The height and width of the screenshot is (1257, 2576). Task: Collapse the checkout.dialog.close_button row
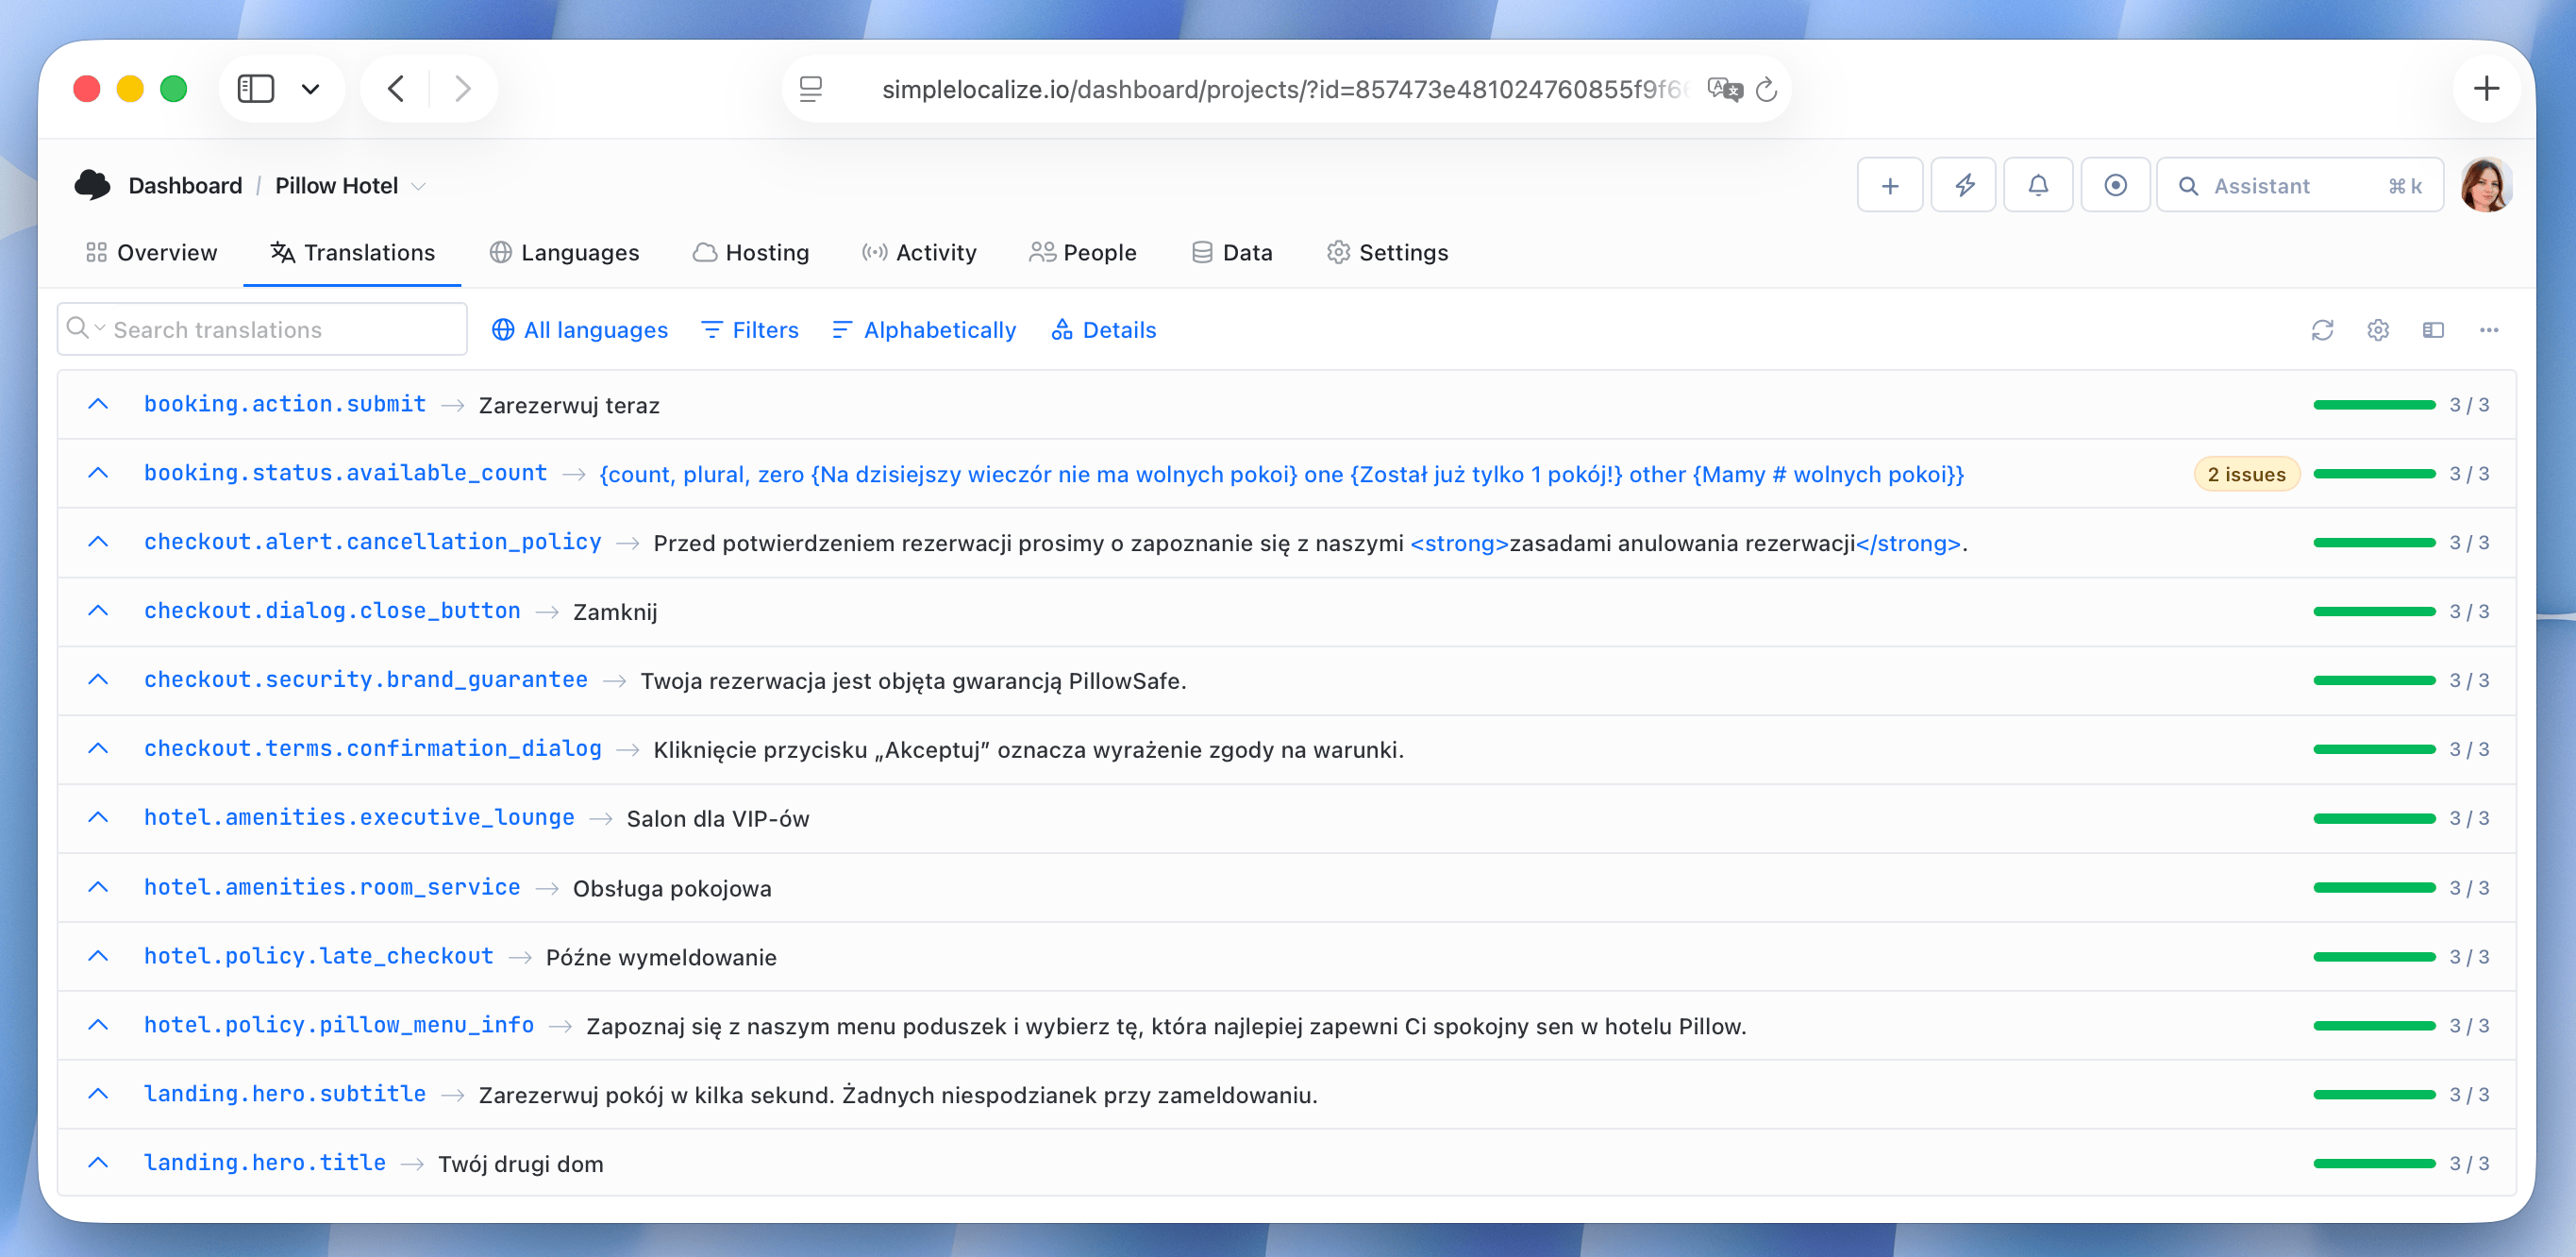click(x=98, y=611)
